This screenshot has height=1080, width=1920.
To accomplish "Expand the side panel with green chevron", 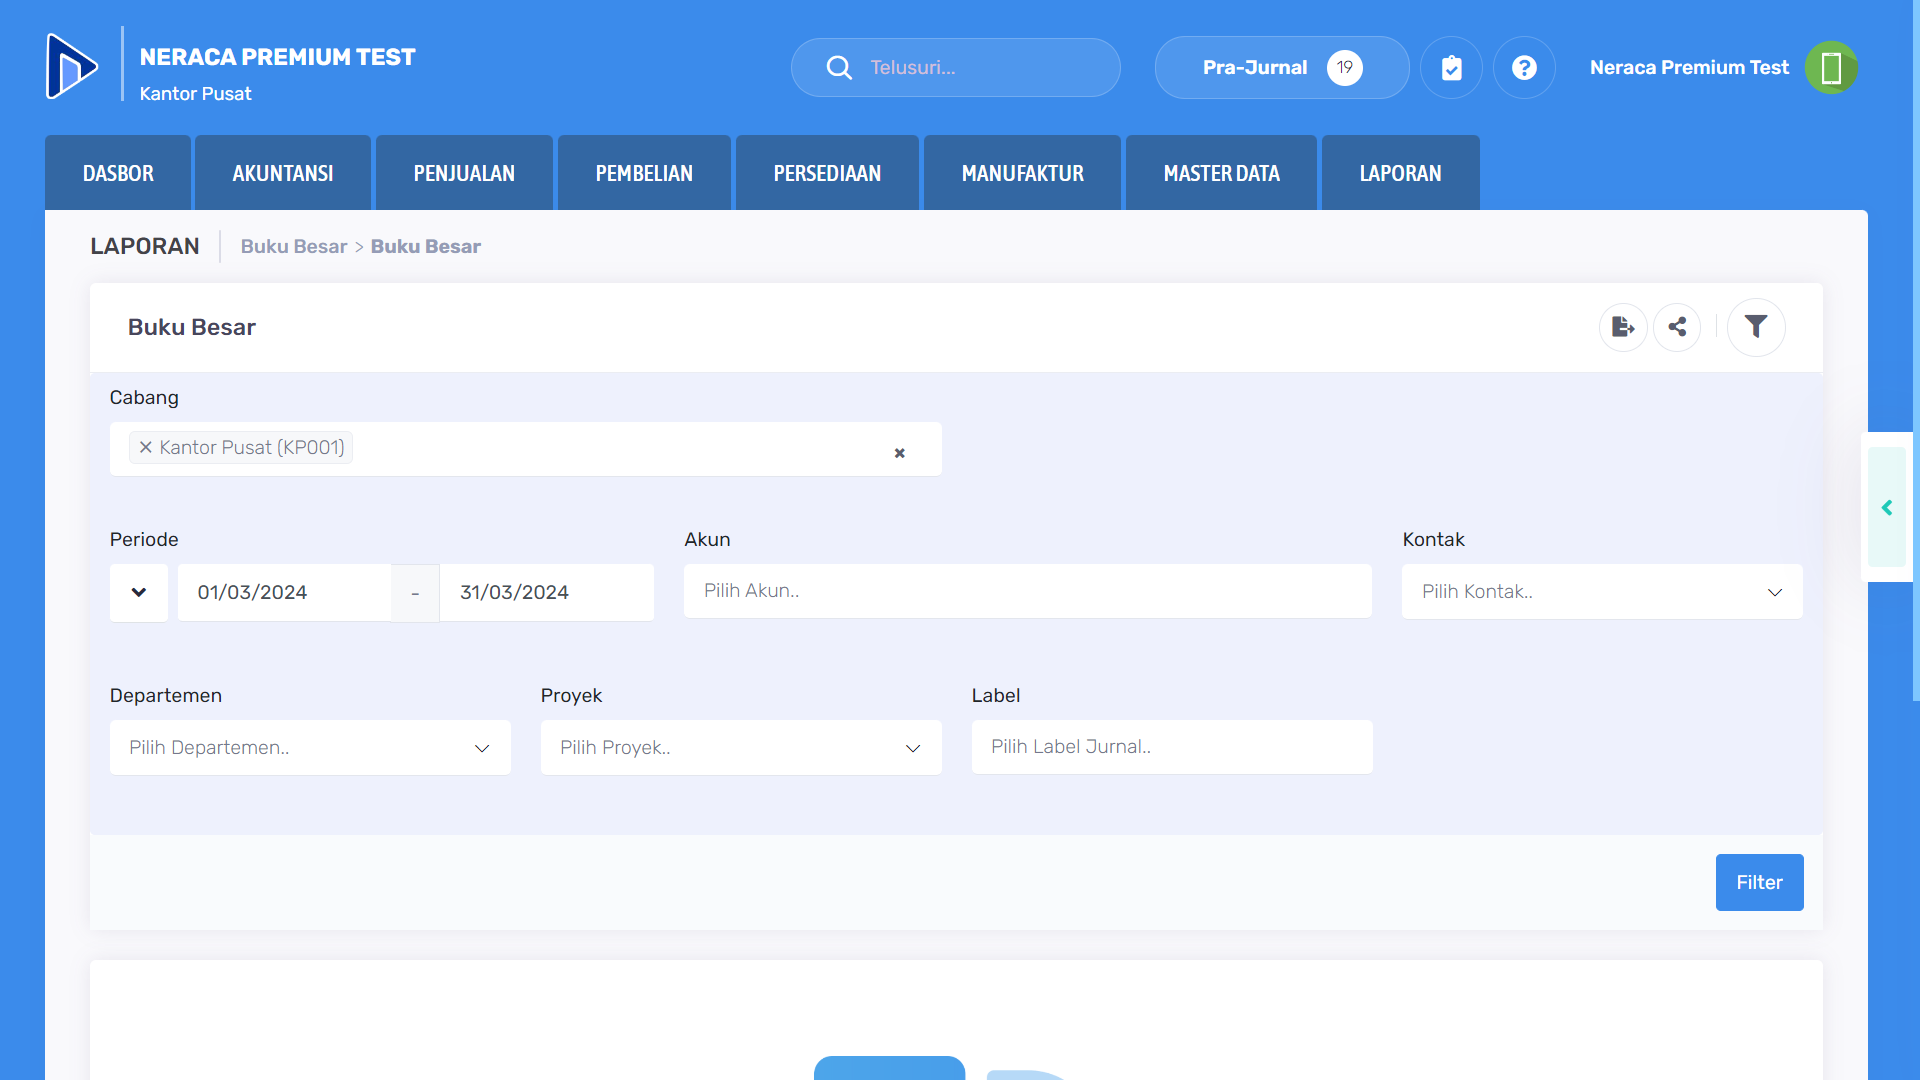I will click(1887, 508).
